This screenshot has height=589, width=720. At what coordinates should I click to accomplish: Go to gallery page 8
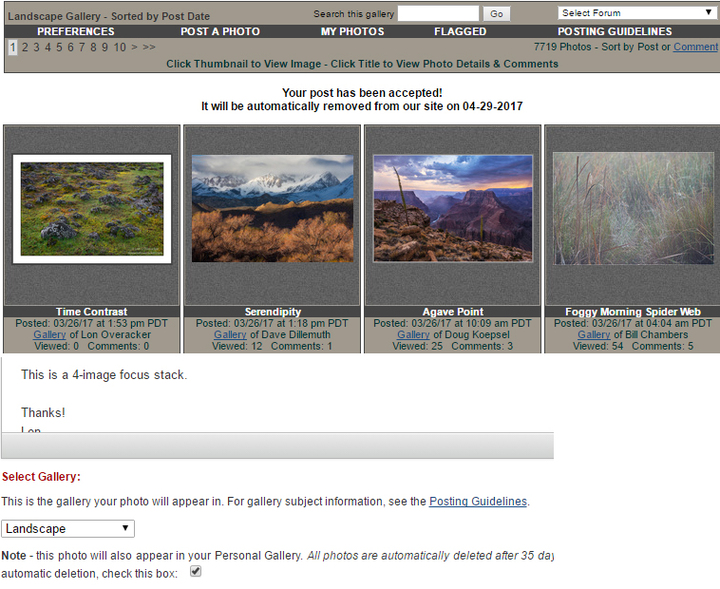[x=93, y=47]
